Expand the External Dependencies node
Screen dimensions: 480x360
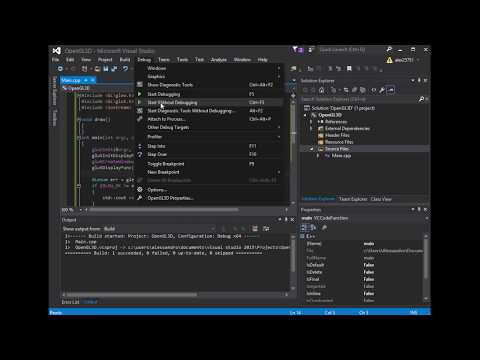click(x=312, y=128)
